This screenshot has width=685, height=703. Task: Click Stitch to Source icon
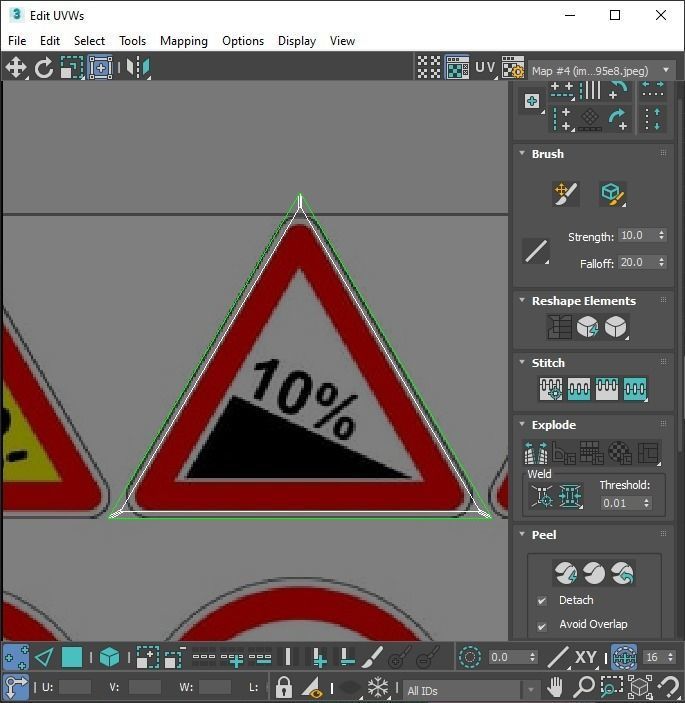[607, 388]
